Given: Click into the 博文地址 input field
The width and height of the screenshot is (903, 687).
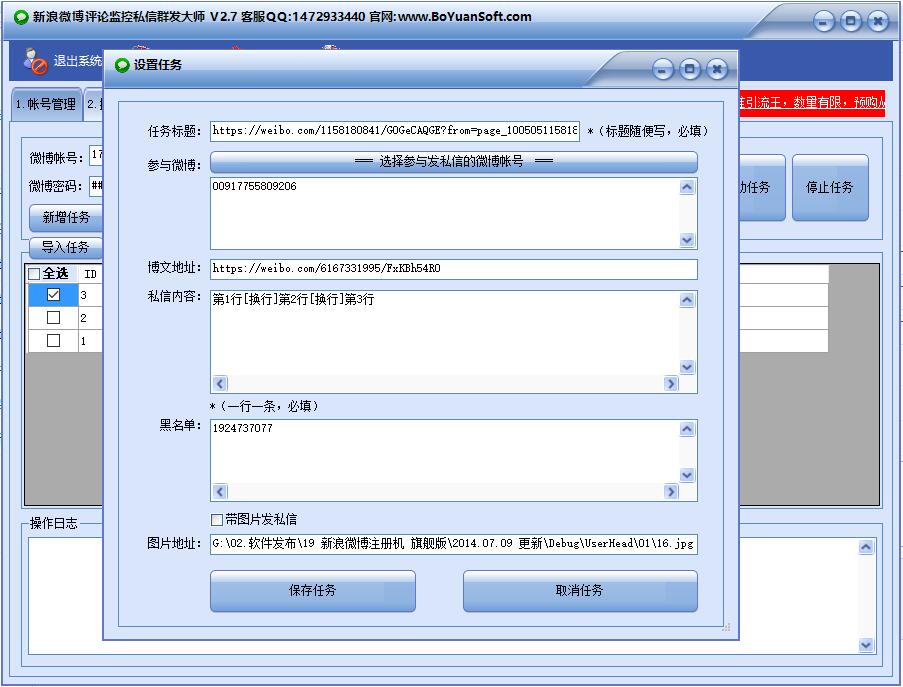Looking at the screenshot, I should coord(454,269).
